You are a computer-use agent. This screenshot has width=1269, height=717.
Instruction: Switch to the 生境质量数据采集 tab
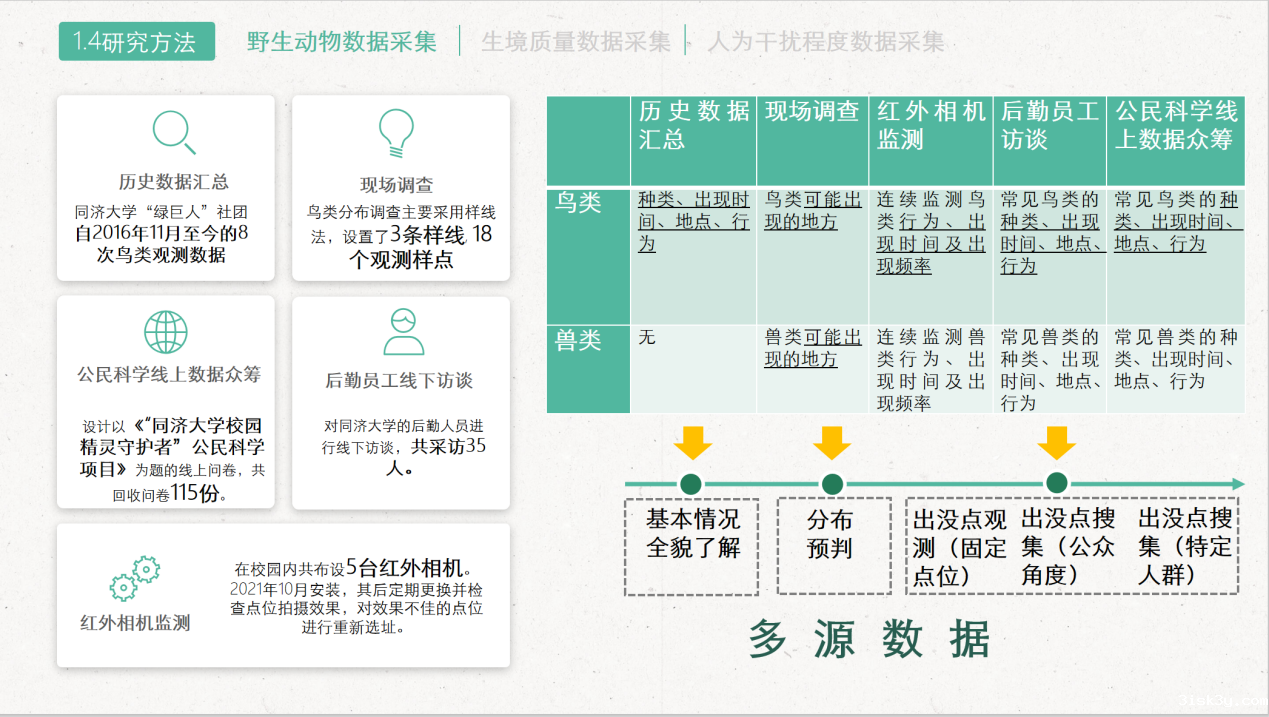576,42
